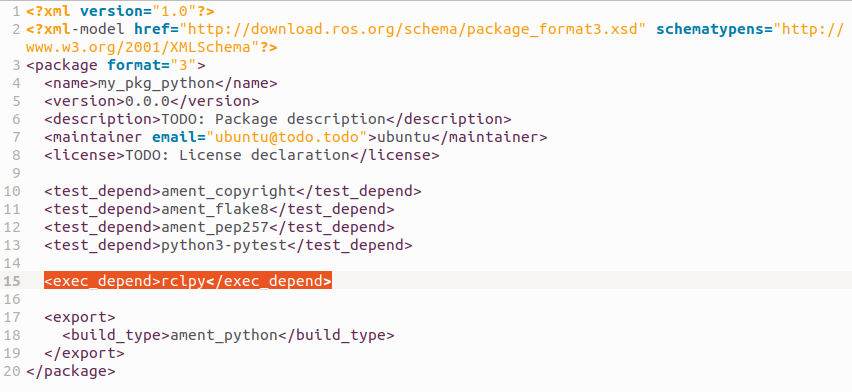
Task: Click the closing /package tag
Action: coord(71,371)
